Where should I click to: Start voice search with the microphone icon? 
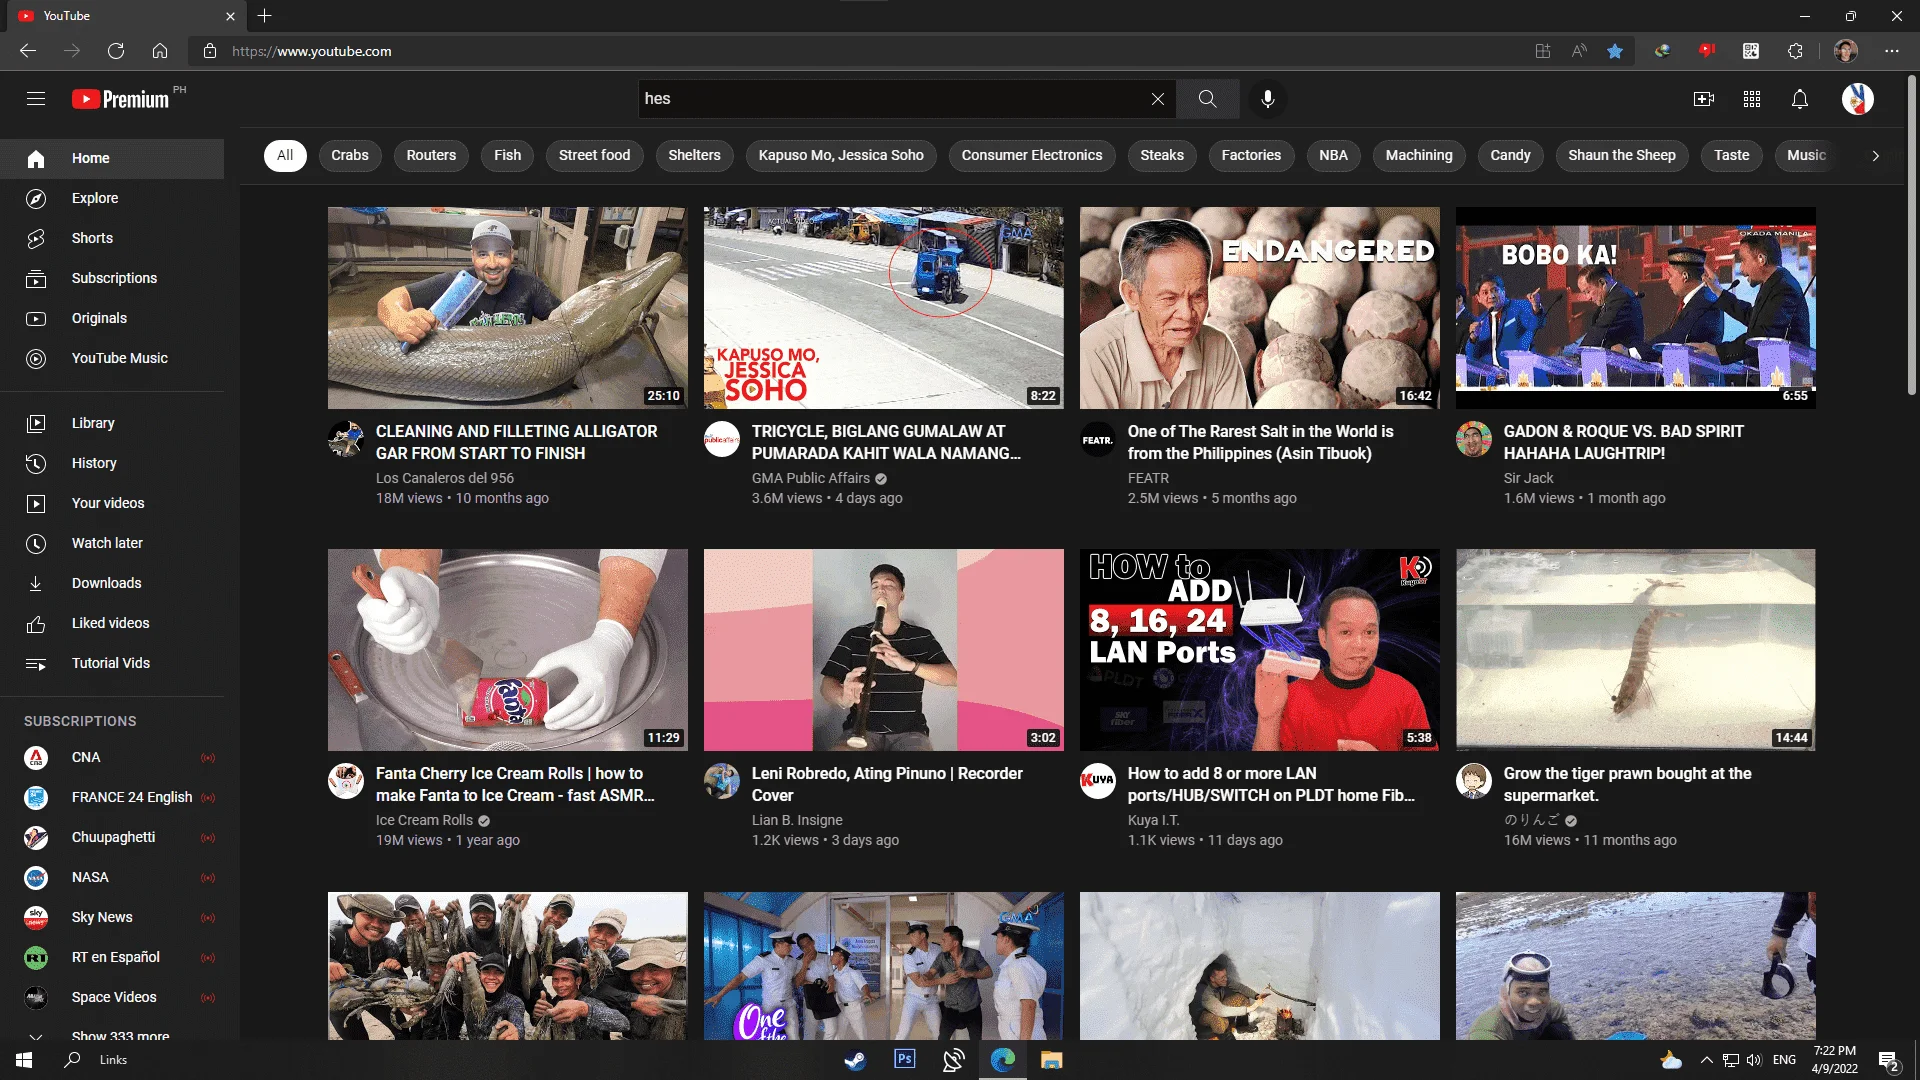click(1267, 99)
